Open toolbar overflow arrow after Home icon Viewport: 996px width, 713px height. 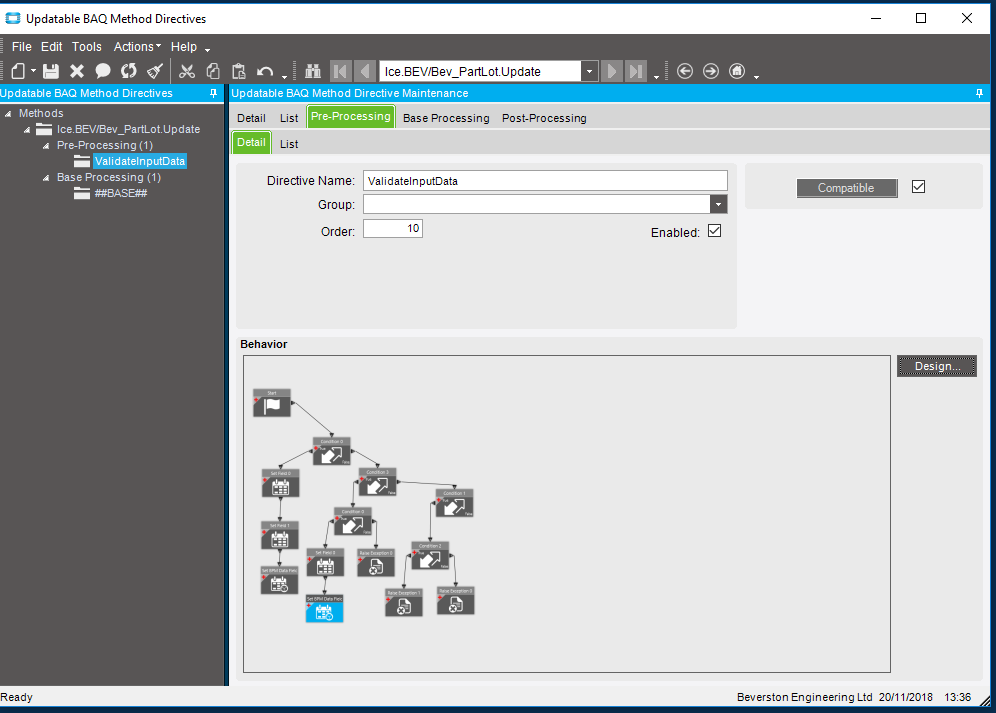[x=757, y=77]
